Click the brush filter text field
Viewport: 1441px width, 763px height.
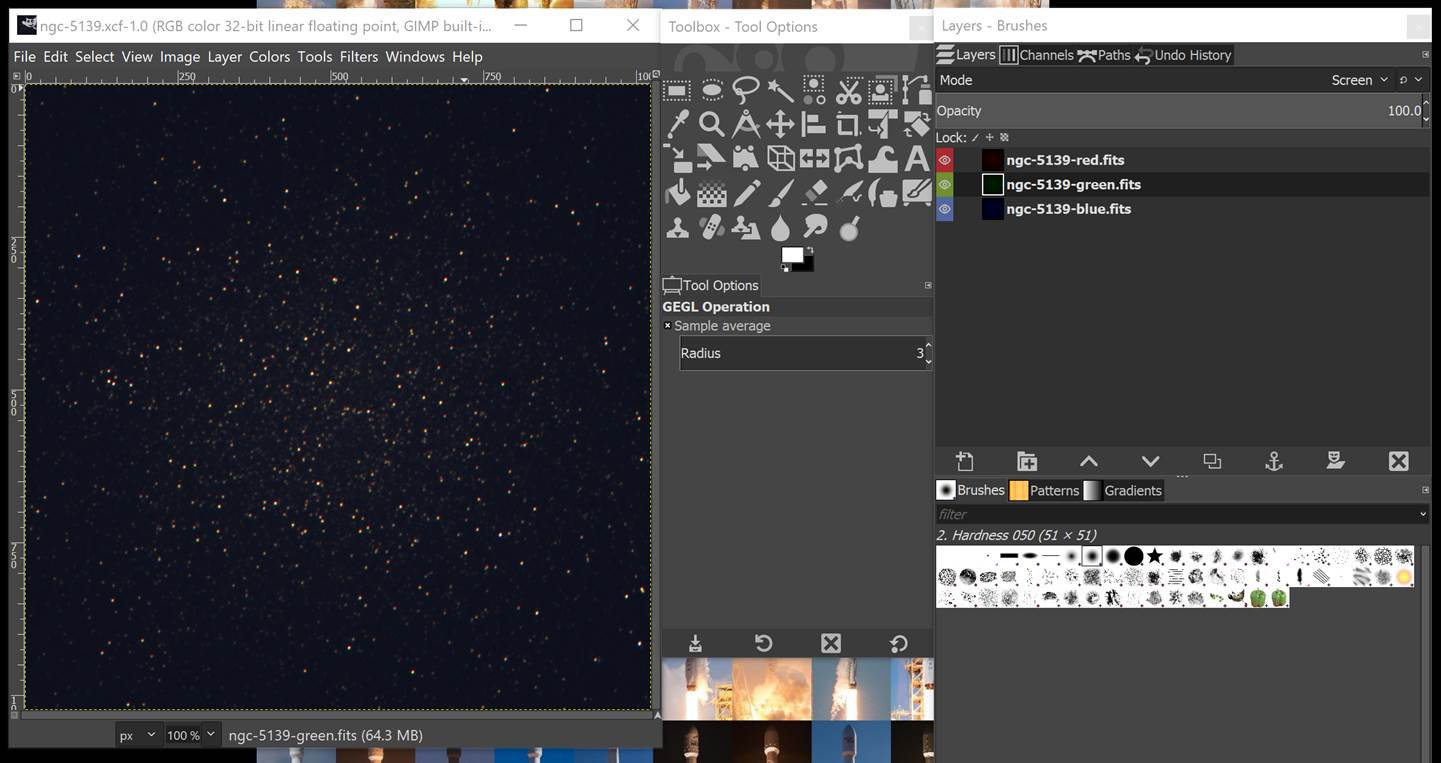(1175, 514)
